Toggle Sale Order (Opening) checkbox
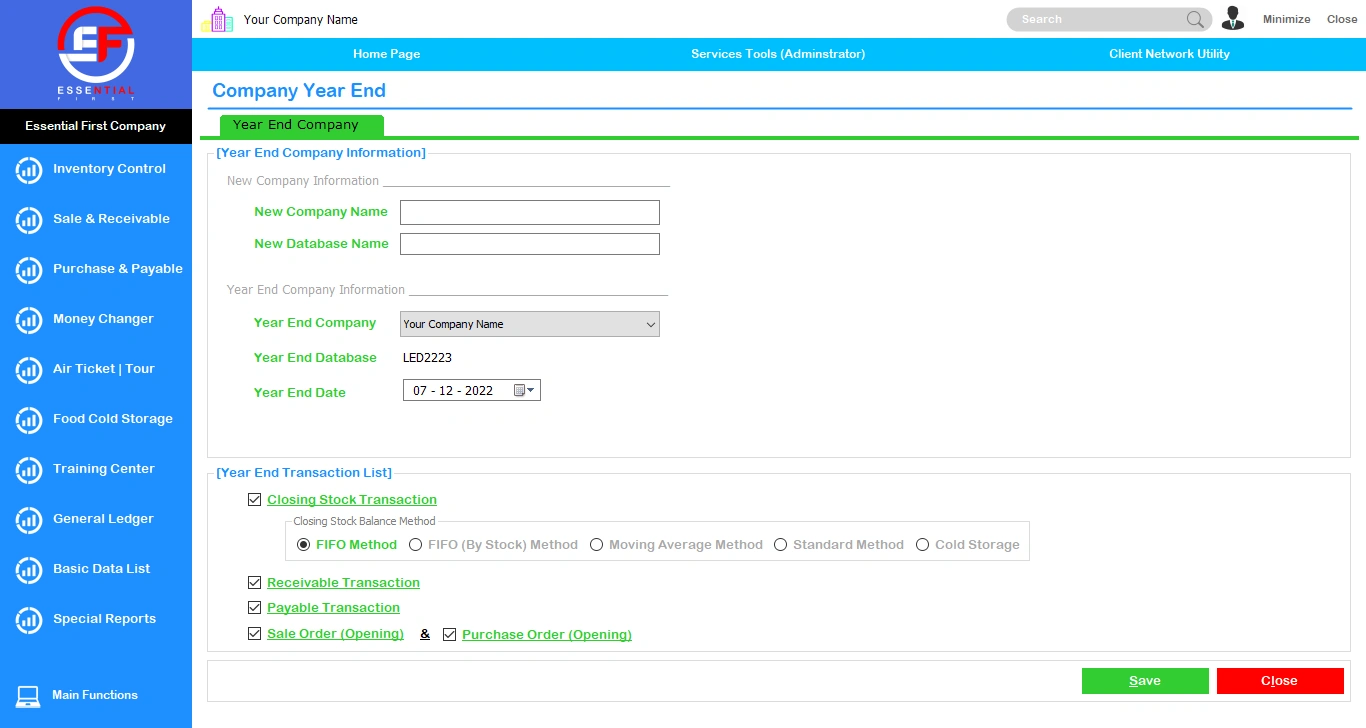The width and height of the screenshot is (1366, 728). (254, 634)
